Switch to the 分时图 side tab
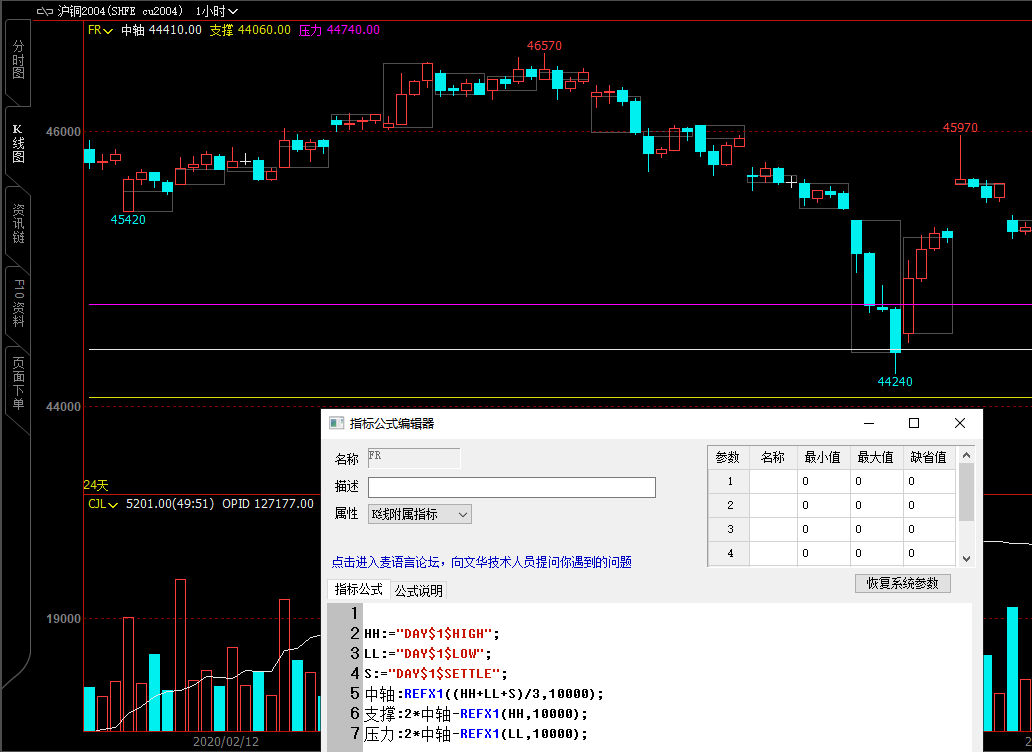1032x752 pixels. point(17,62)
